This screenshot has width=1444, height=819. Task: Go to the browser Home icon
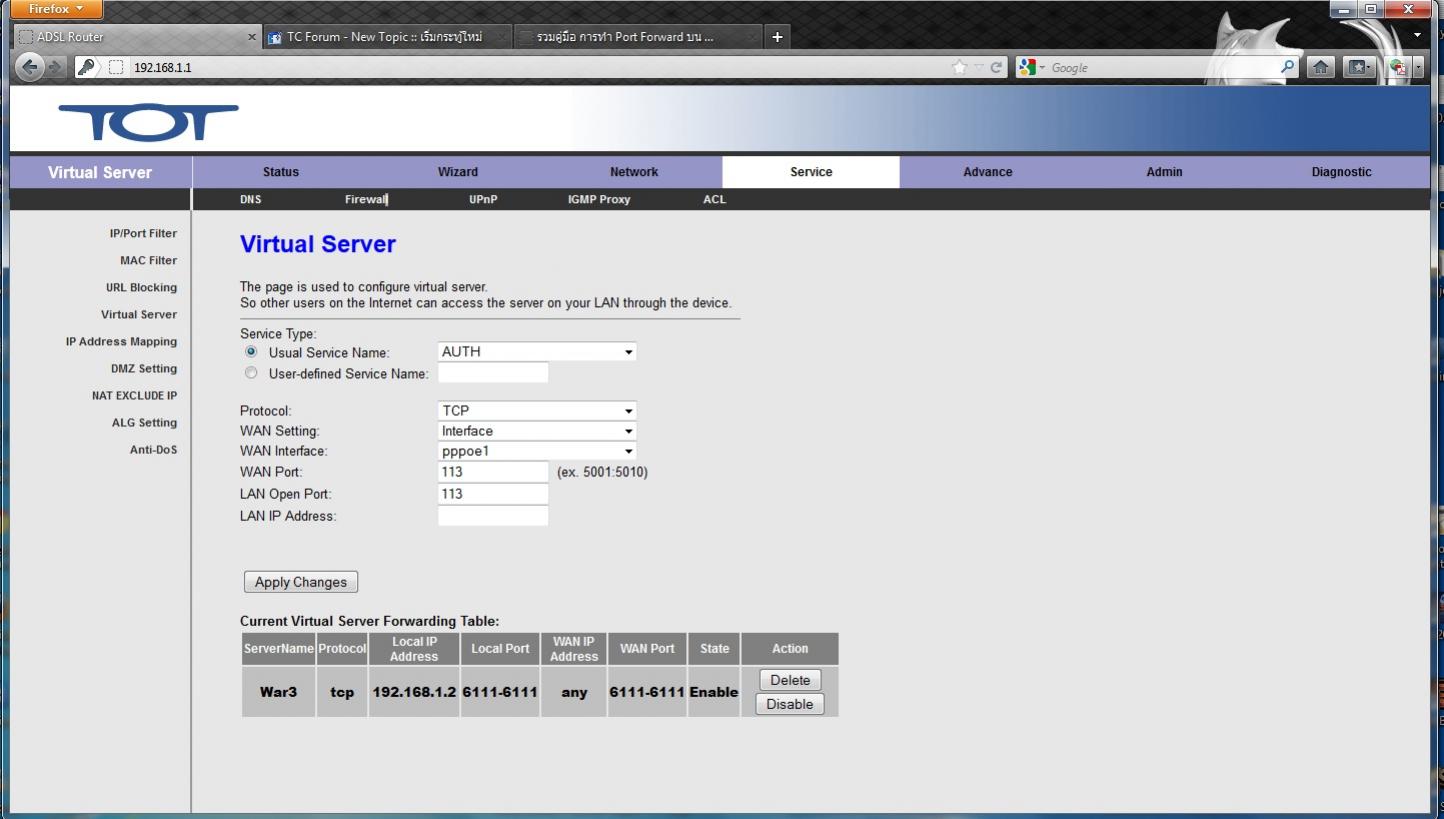click(1322, 67)
